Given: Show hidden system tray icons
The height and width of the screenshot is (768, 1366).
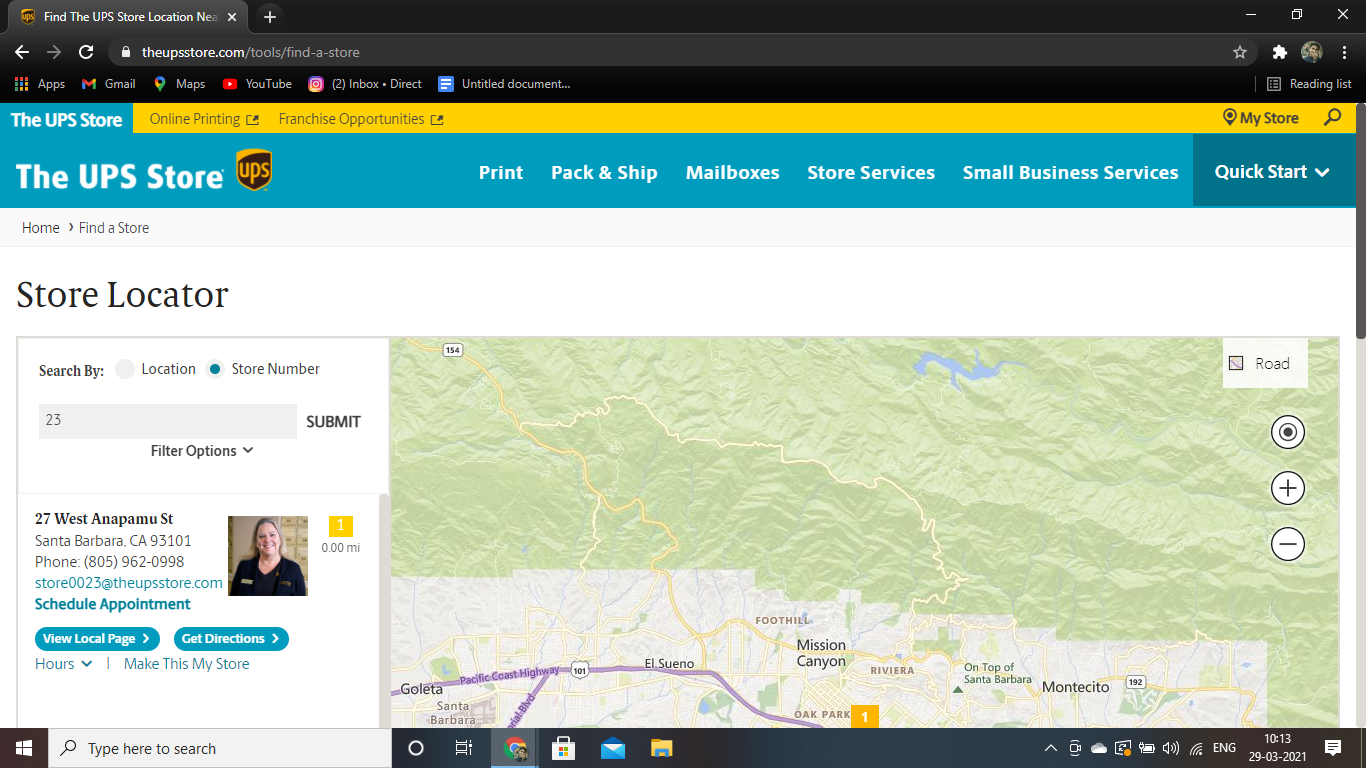Looking at the screenshot, I should click(1050, 748).
